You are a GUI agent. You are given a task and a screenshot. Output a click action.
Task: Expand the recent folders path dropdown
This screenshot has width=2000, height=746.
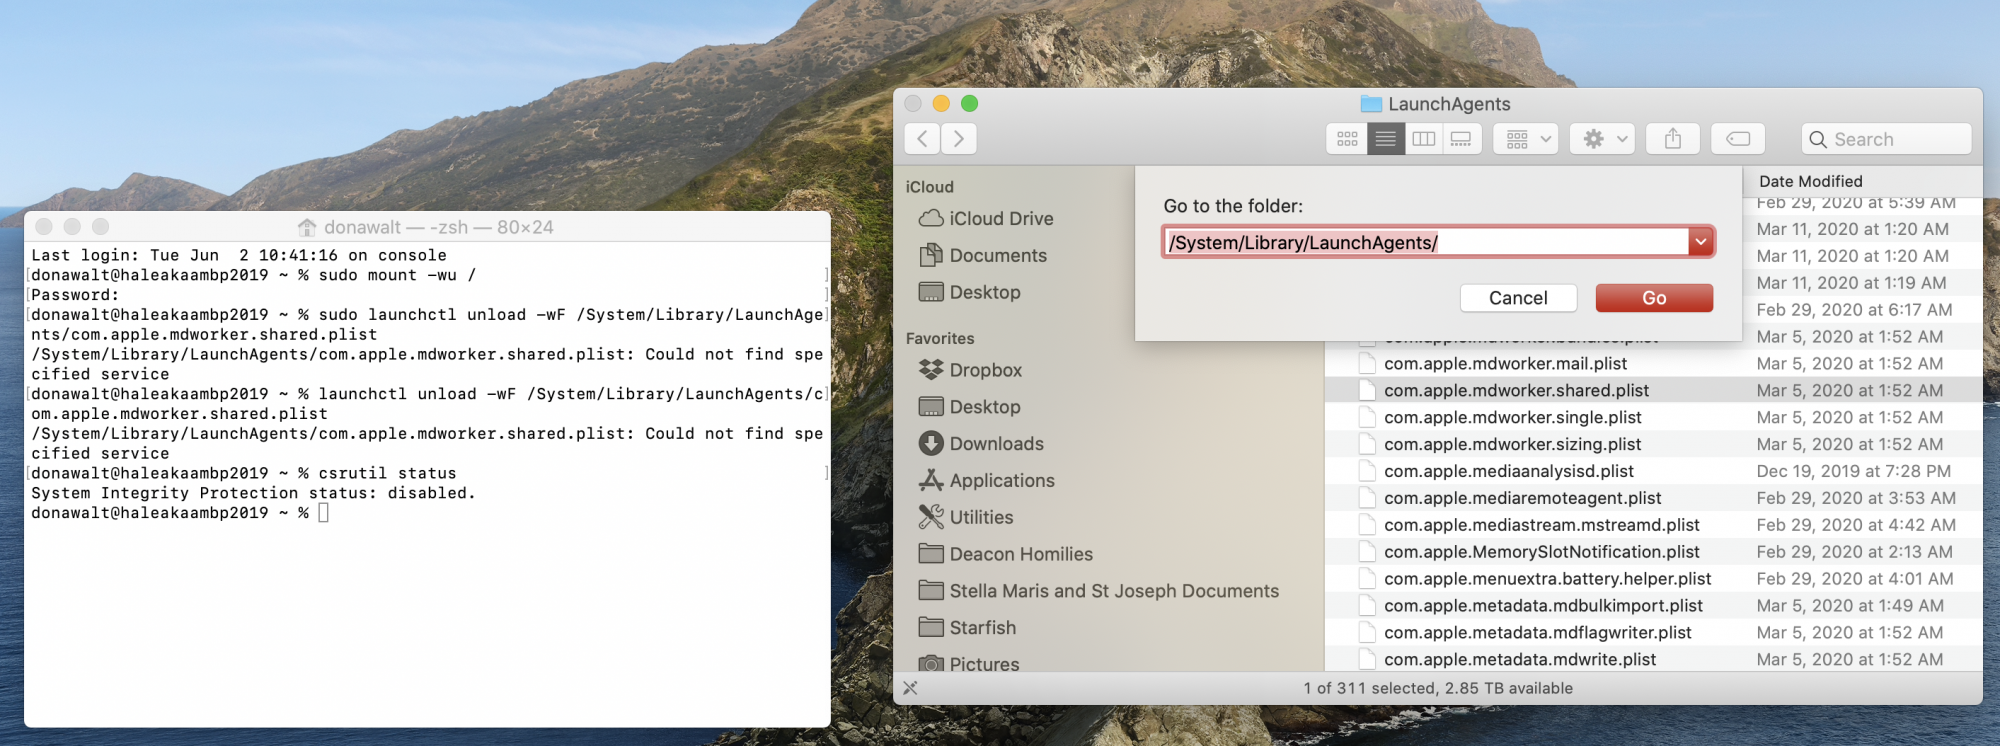[x=1701, y=242]
